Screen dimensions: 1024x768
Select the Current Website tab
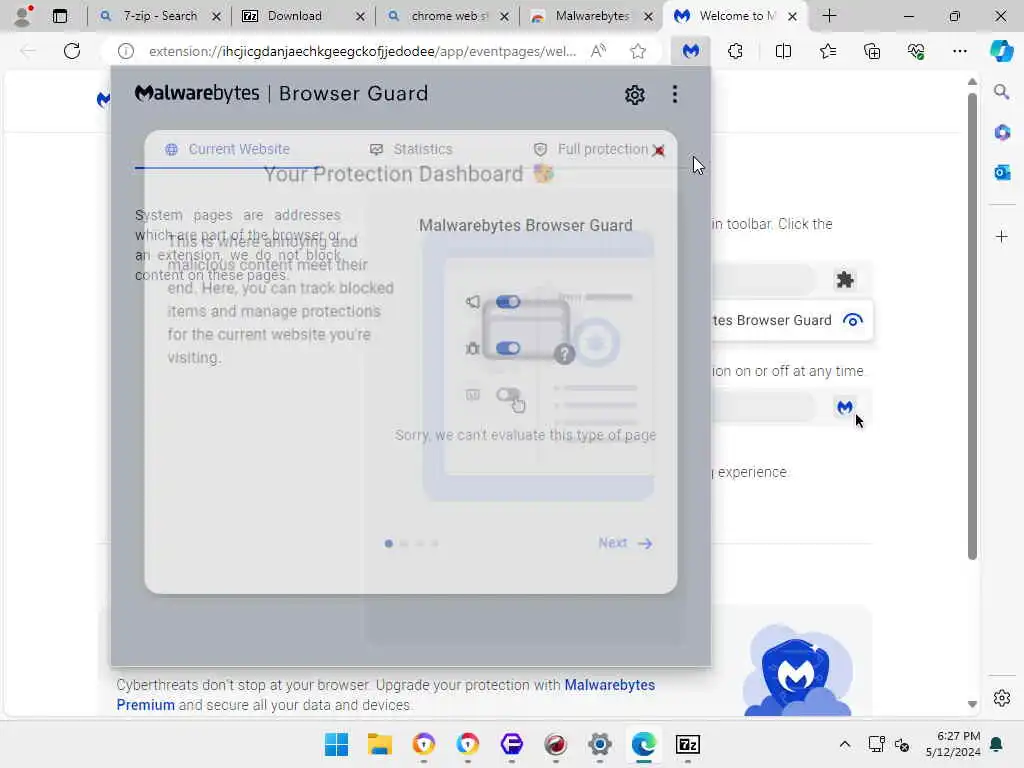point(227,149)
